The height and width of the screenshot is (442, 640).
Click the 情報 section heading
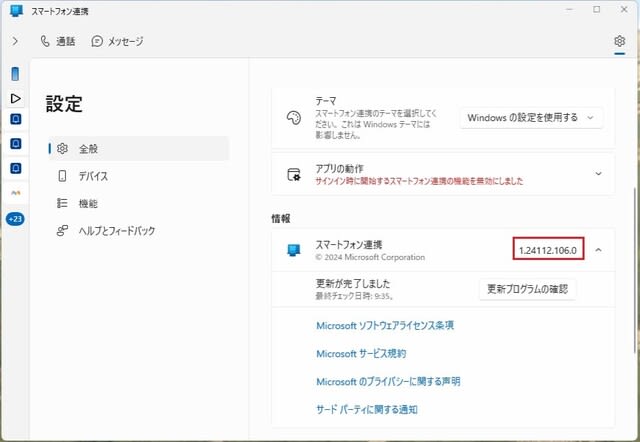(x=281, y=219)
